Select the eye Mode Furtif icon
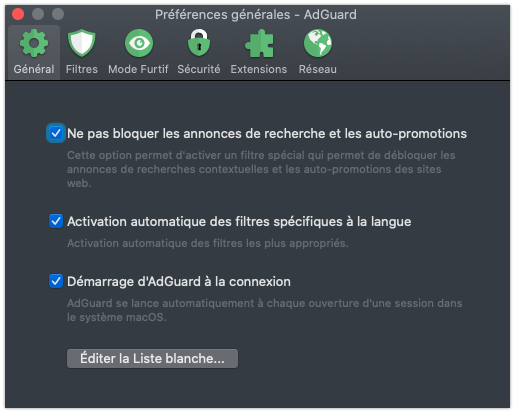The image size is (515, 413). [139, 43]
